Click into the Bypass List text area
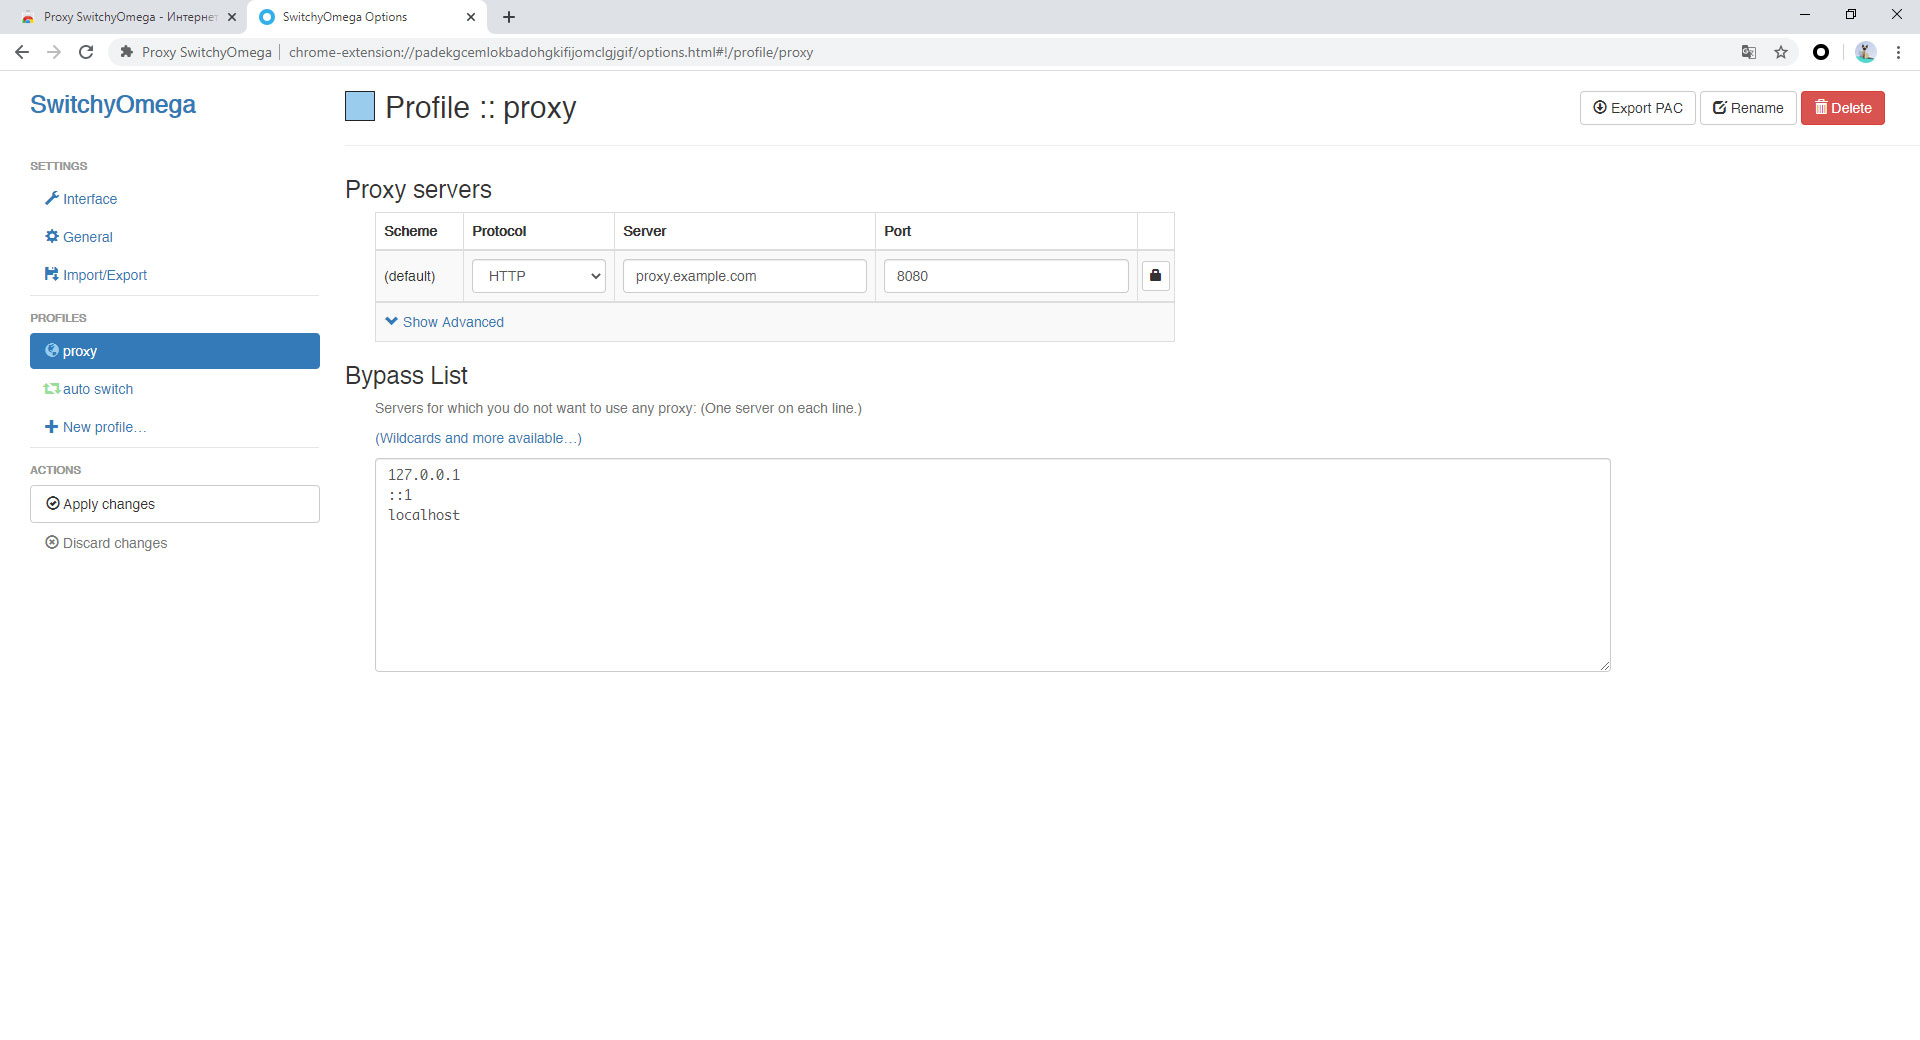Viewport: 1920px width, 1040px height. [993, 565]
